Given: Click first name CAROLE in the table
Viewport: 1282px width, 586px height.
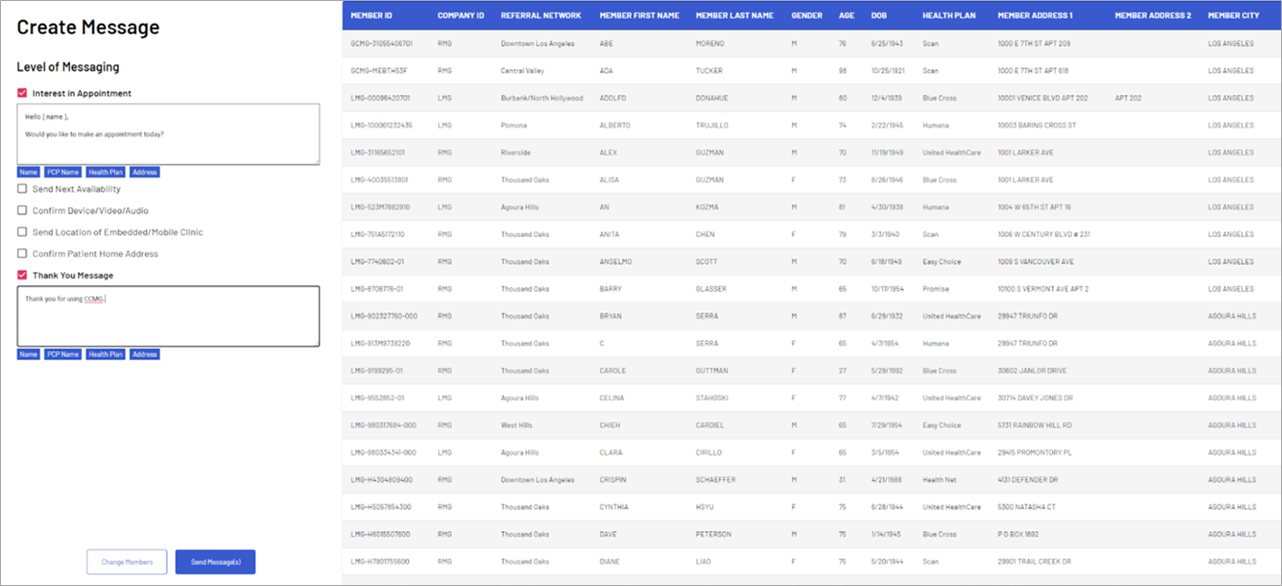Looking at the screenshot, I should 612,371.
